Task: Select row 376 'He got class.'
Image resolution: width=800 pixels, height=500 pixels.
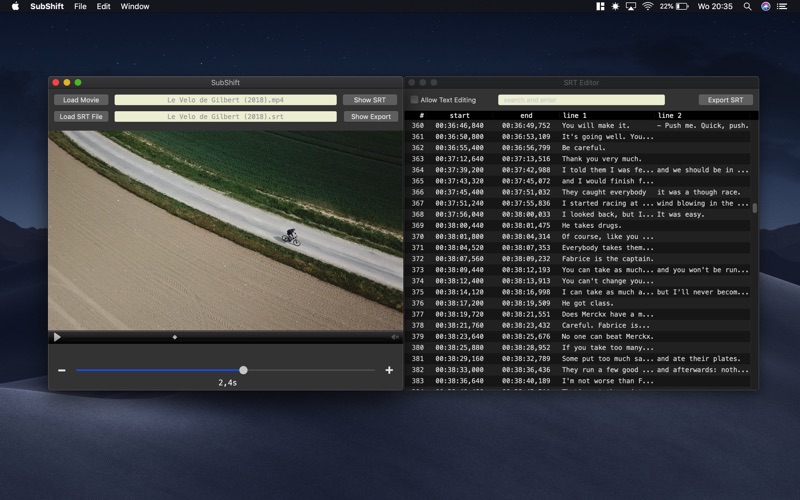Action: tap(578, 303)
